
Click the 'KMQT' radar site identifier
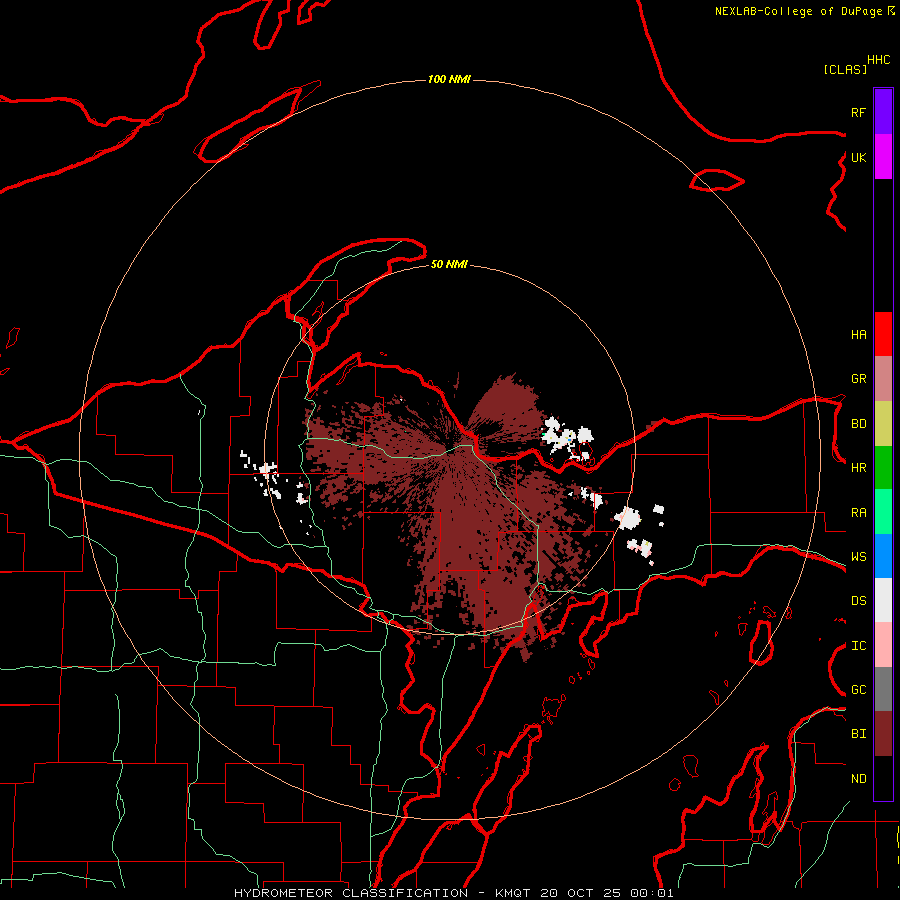click(x=513, y=893)
